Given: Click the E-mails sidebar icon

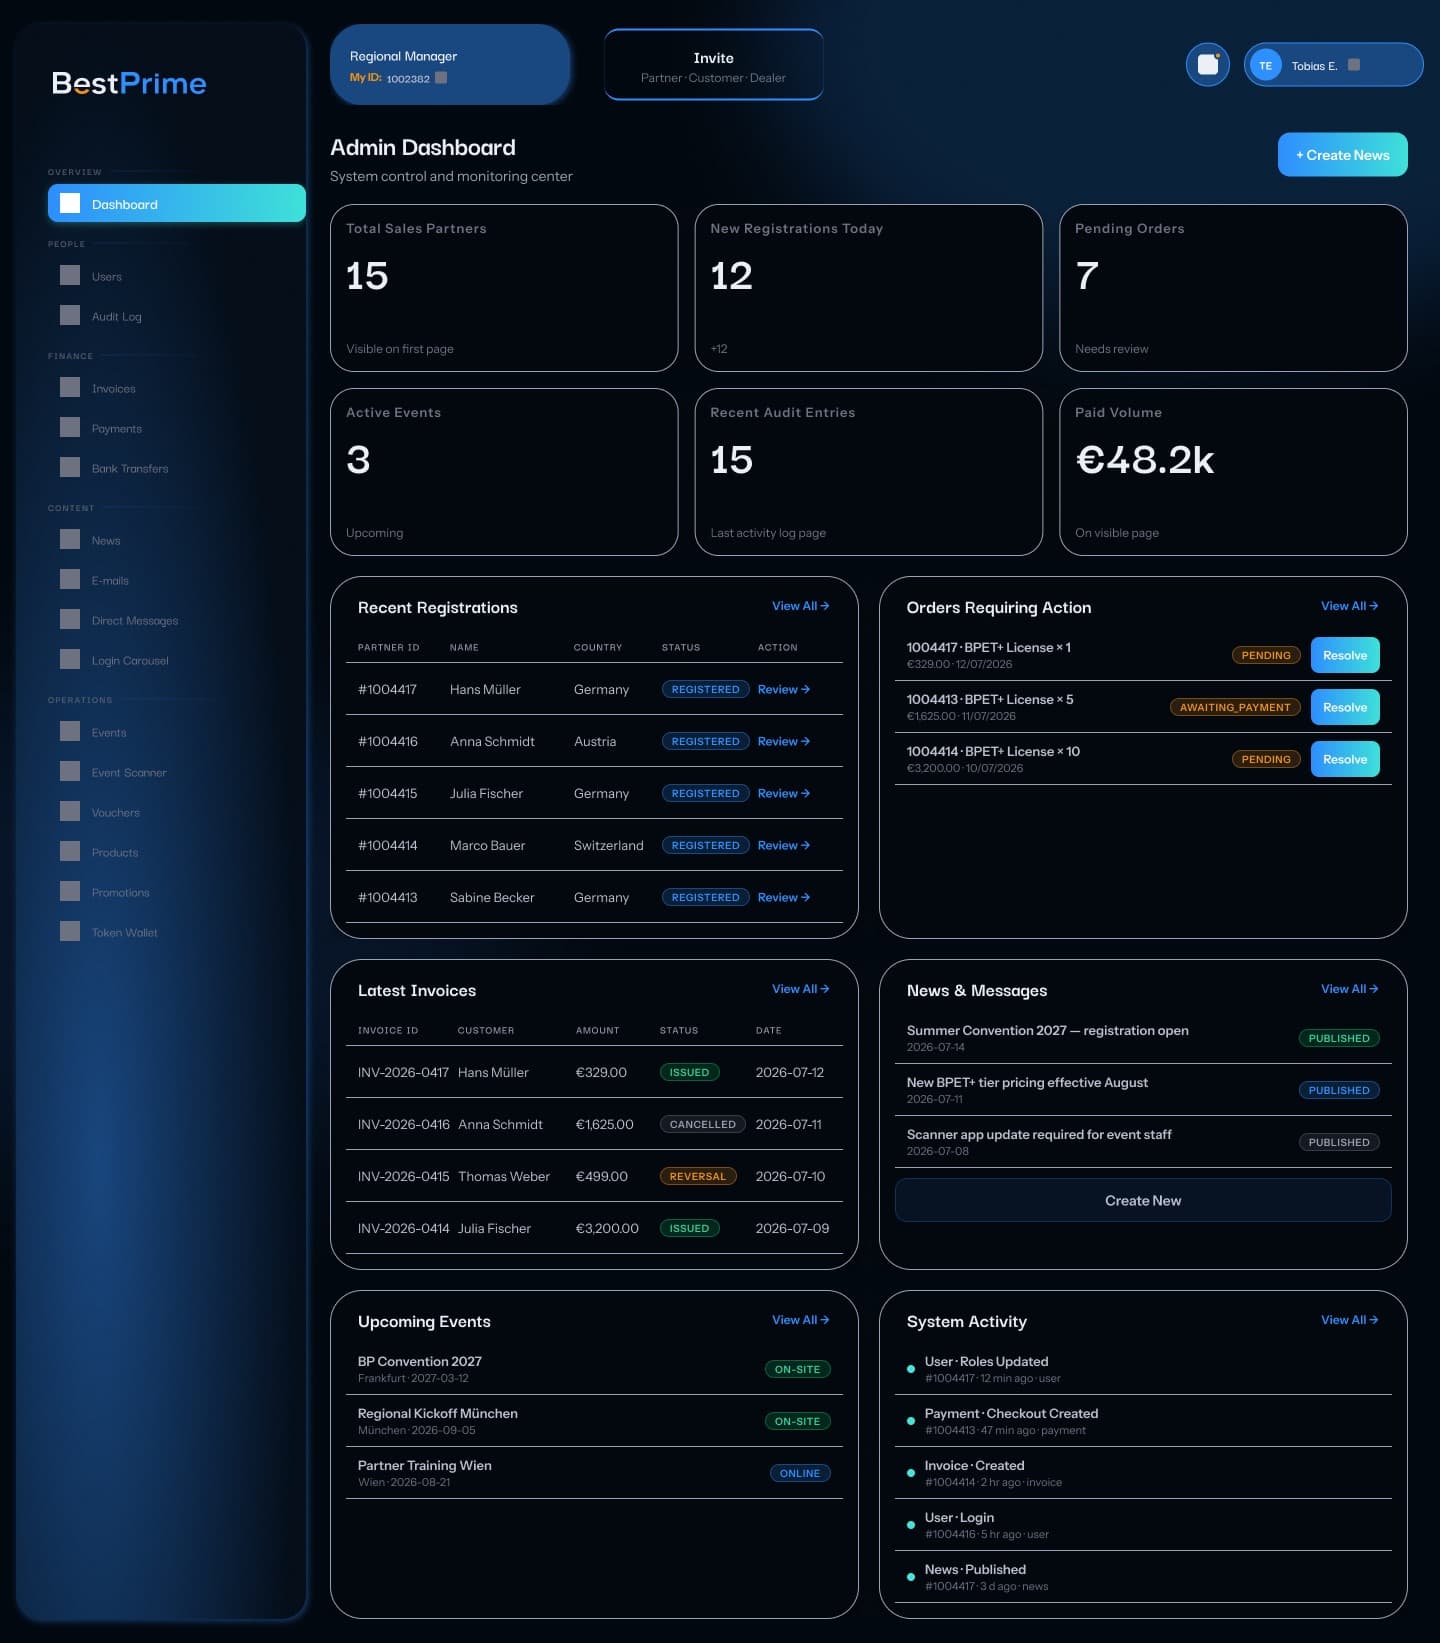Looking at the screenshot, I should pyautogui.click(x=70, y=579).
